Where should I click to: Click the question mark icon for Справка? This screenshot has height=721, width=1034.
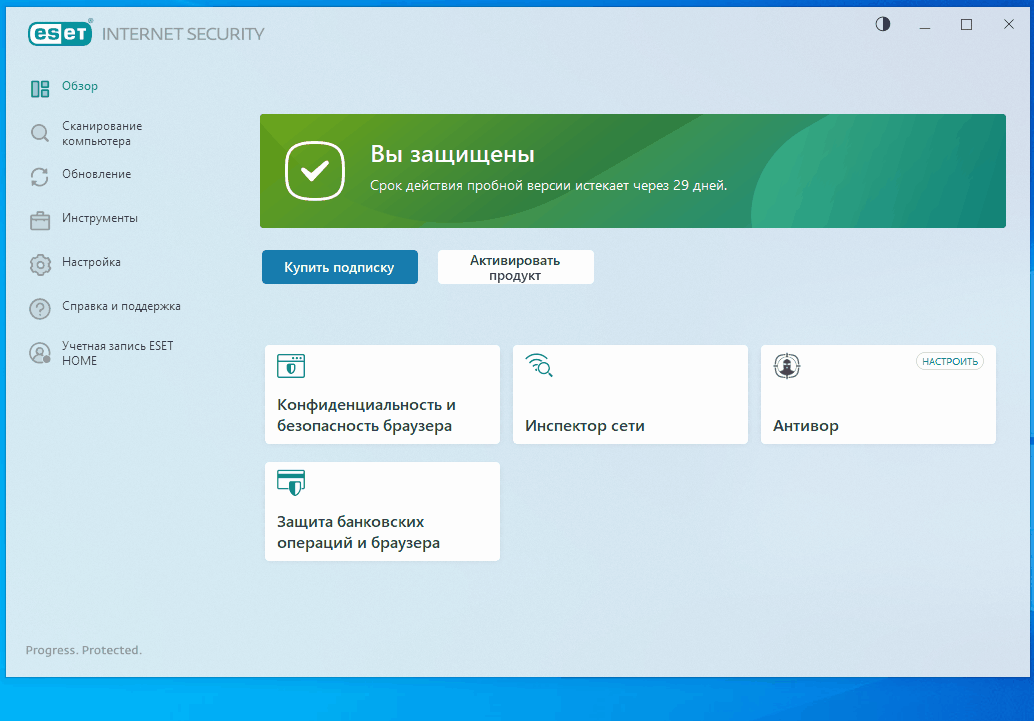tap(40, 308)
